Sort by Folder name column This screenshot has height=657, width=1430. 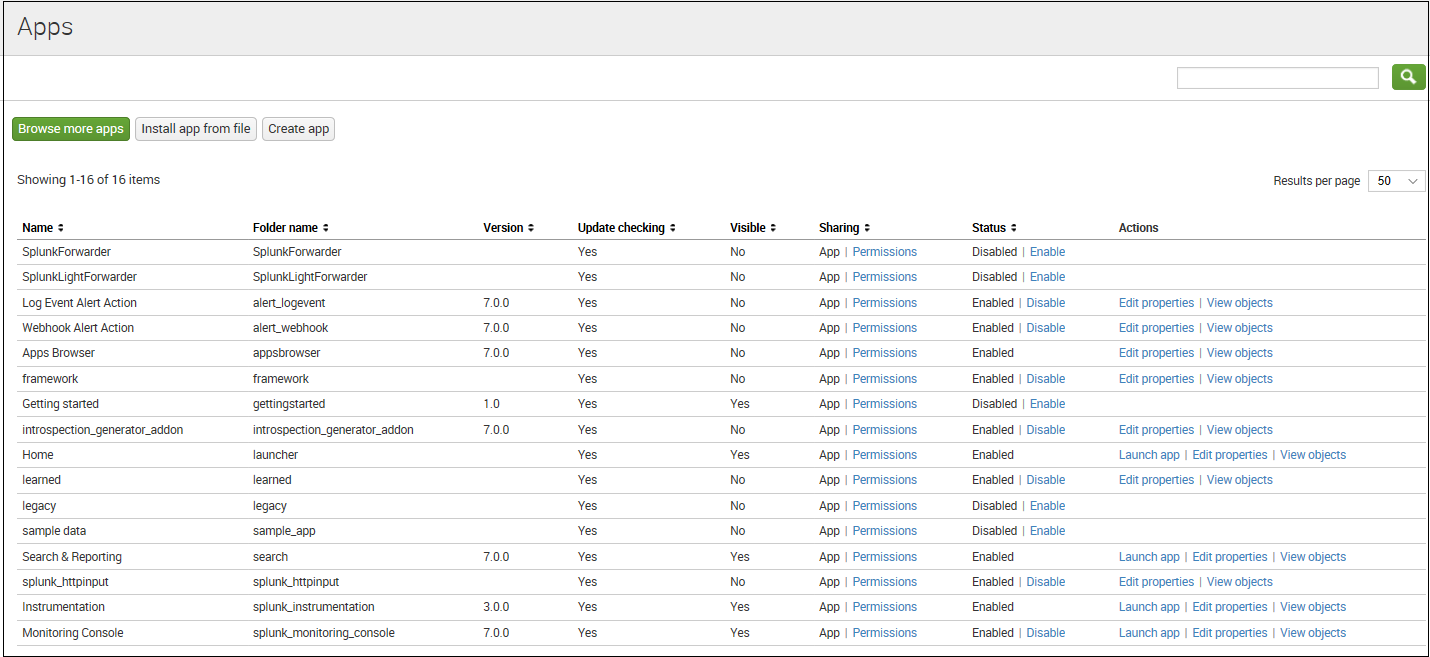tap(291, 228)
